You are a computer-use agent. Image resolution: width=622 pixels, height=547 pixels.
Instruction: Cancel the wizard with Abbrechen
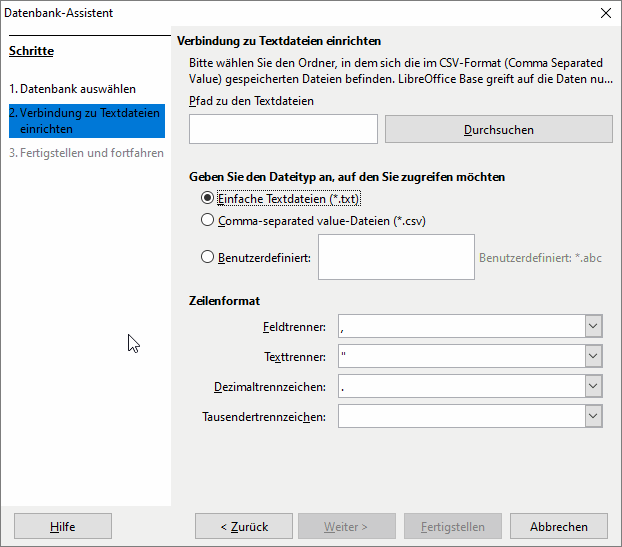coord(559,526)
